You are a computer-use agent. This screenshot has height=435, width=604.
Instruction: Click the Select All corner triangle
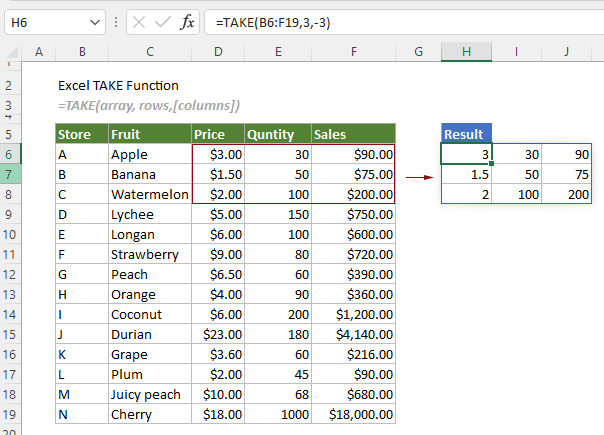[x=14, y=52]
